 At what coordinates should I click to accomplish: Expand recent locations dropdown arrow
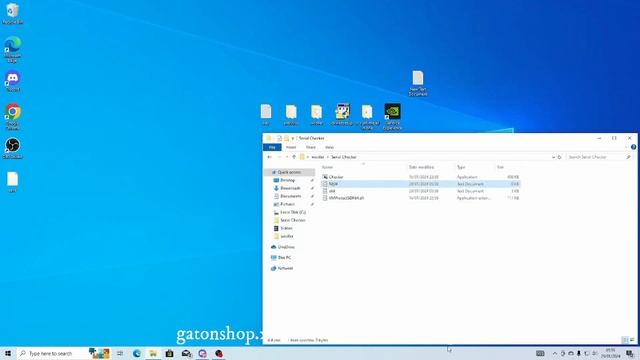[287, 157]
